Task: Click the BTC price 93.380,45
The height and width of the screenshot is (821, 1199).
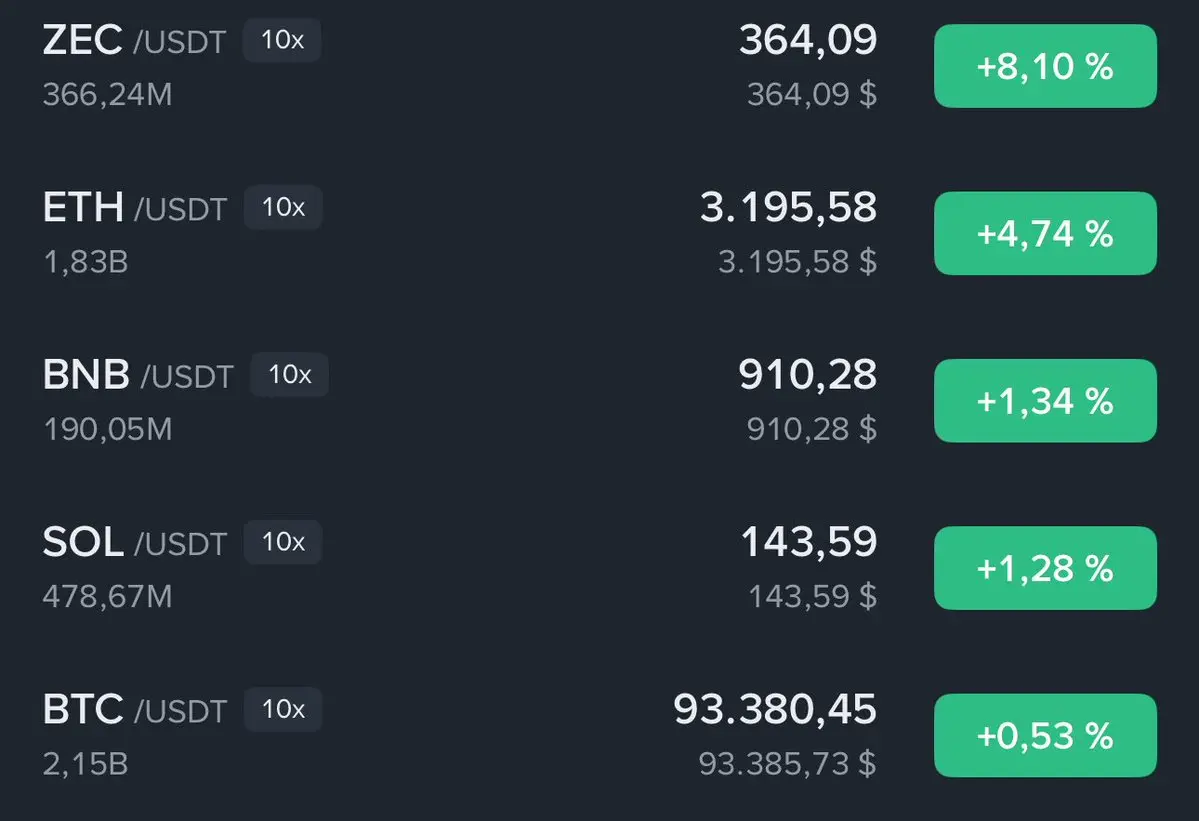Action: 775,709
